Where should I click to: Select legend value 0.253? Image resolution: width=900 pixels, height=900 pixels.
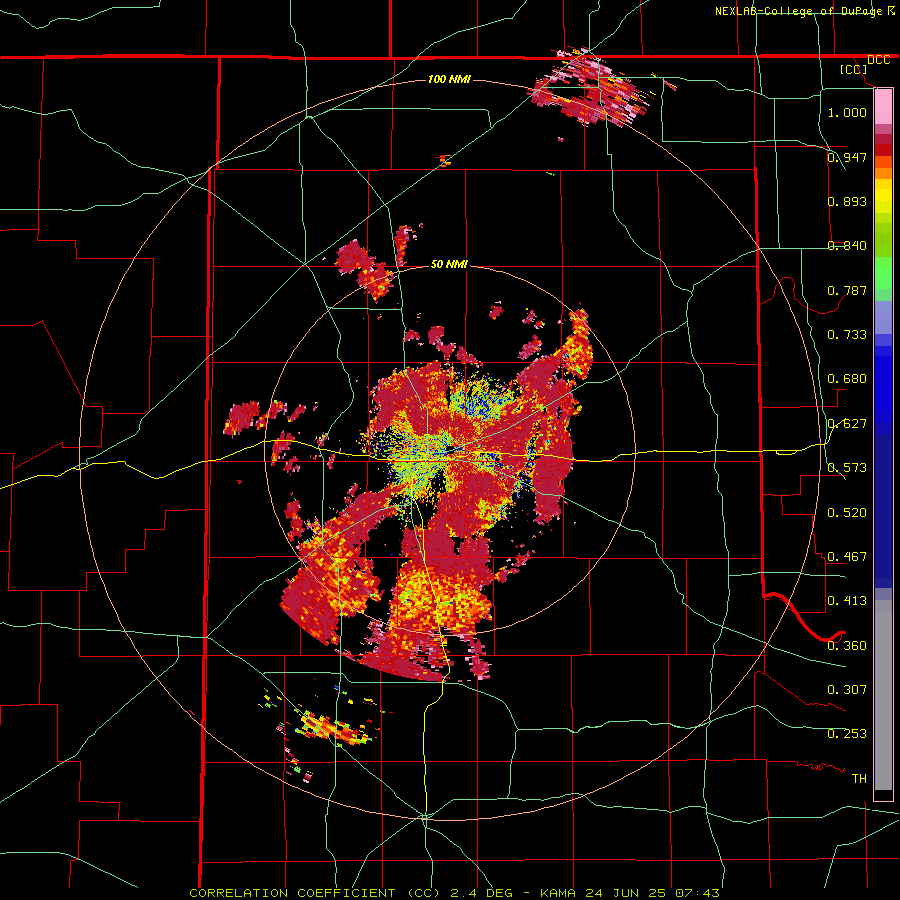click(x=847, y=734)
